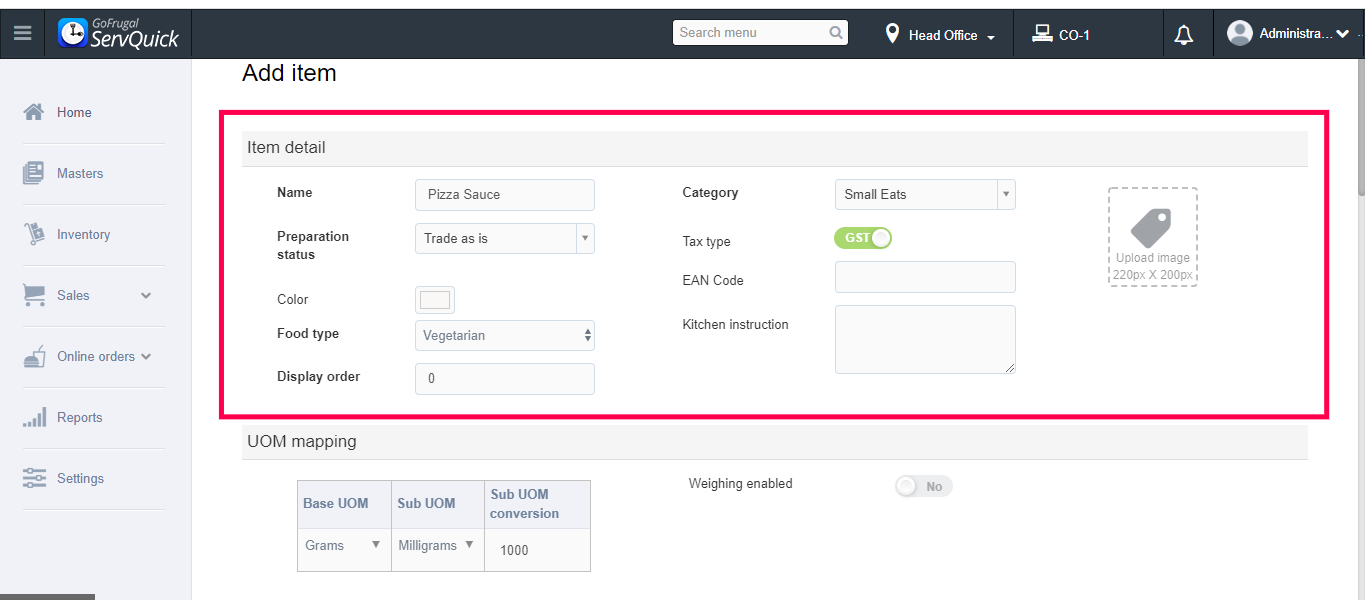Expand the Sales sidebar menu
1365x600 pixels.
(146, 296)
